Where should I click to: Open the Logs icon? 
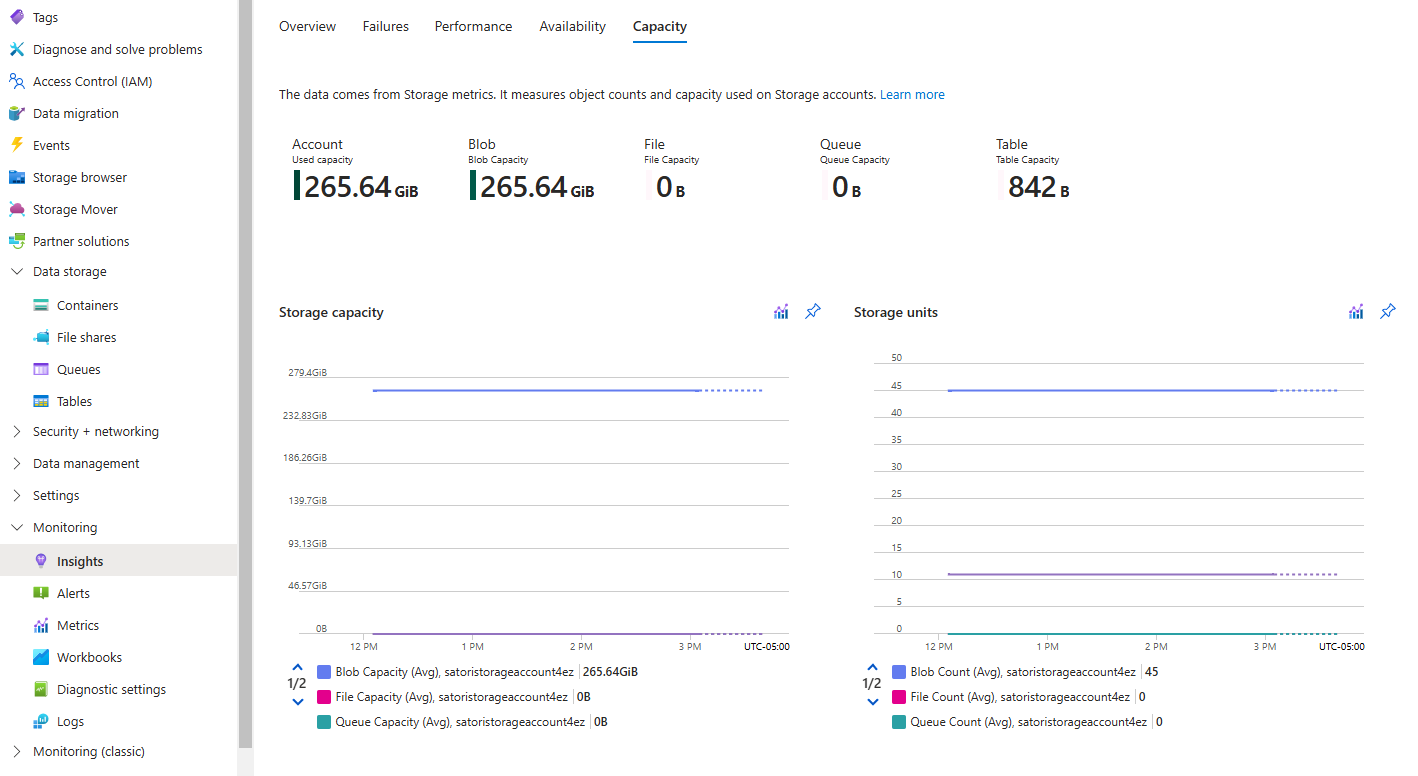[41, 721]
